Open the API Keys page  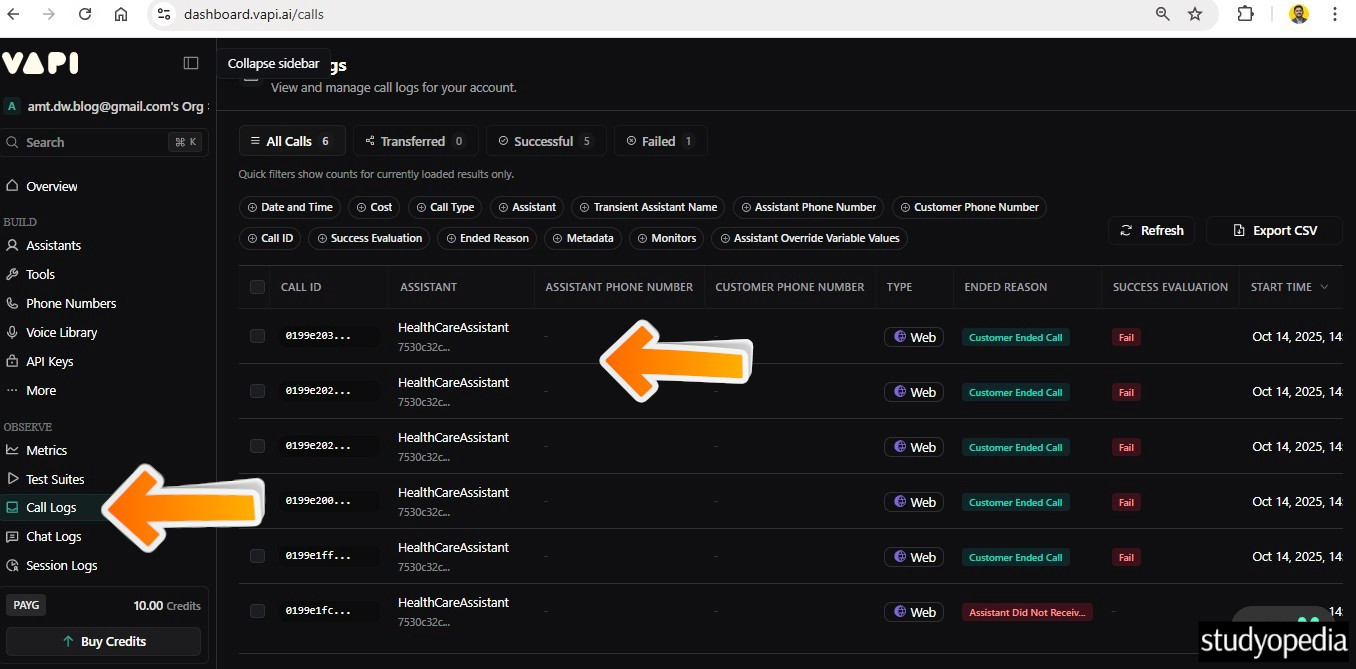click(x=49, y=361)
